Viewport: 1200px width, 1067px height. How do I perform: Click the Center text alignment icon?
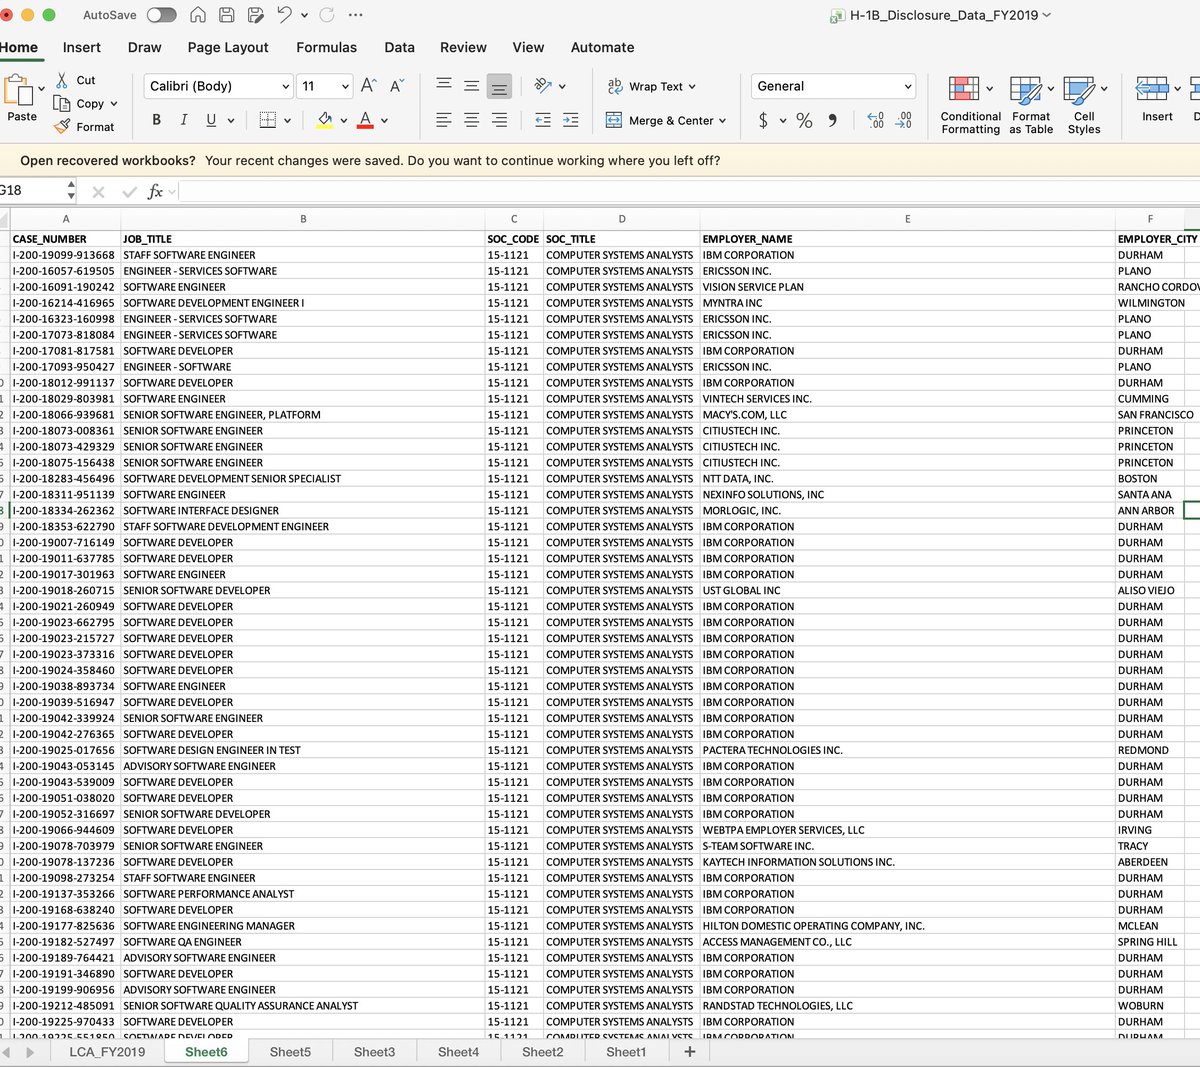(x=471, y=120)
